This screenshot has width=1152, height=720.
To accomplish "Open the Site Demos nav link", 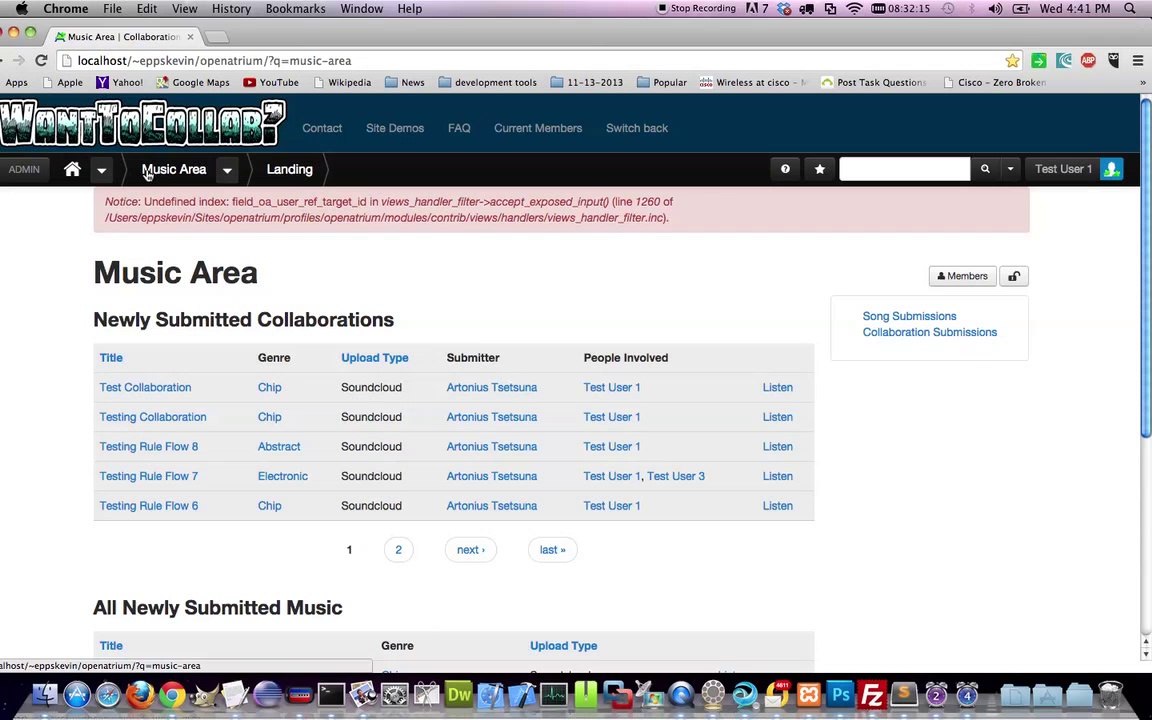I will click(395, 128).
